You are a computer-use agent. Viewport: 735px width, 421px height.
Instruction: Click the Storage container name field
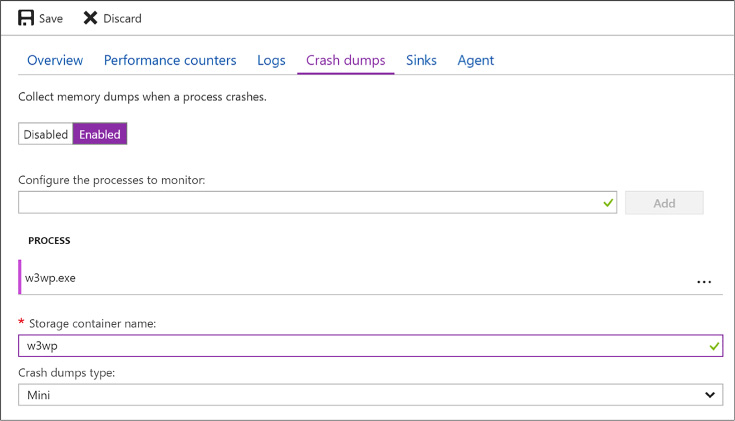pyautogui.click(x=370, y=346)
